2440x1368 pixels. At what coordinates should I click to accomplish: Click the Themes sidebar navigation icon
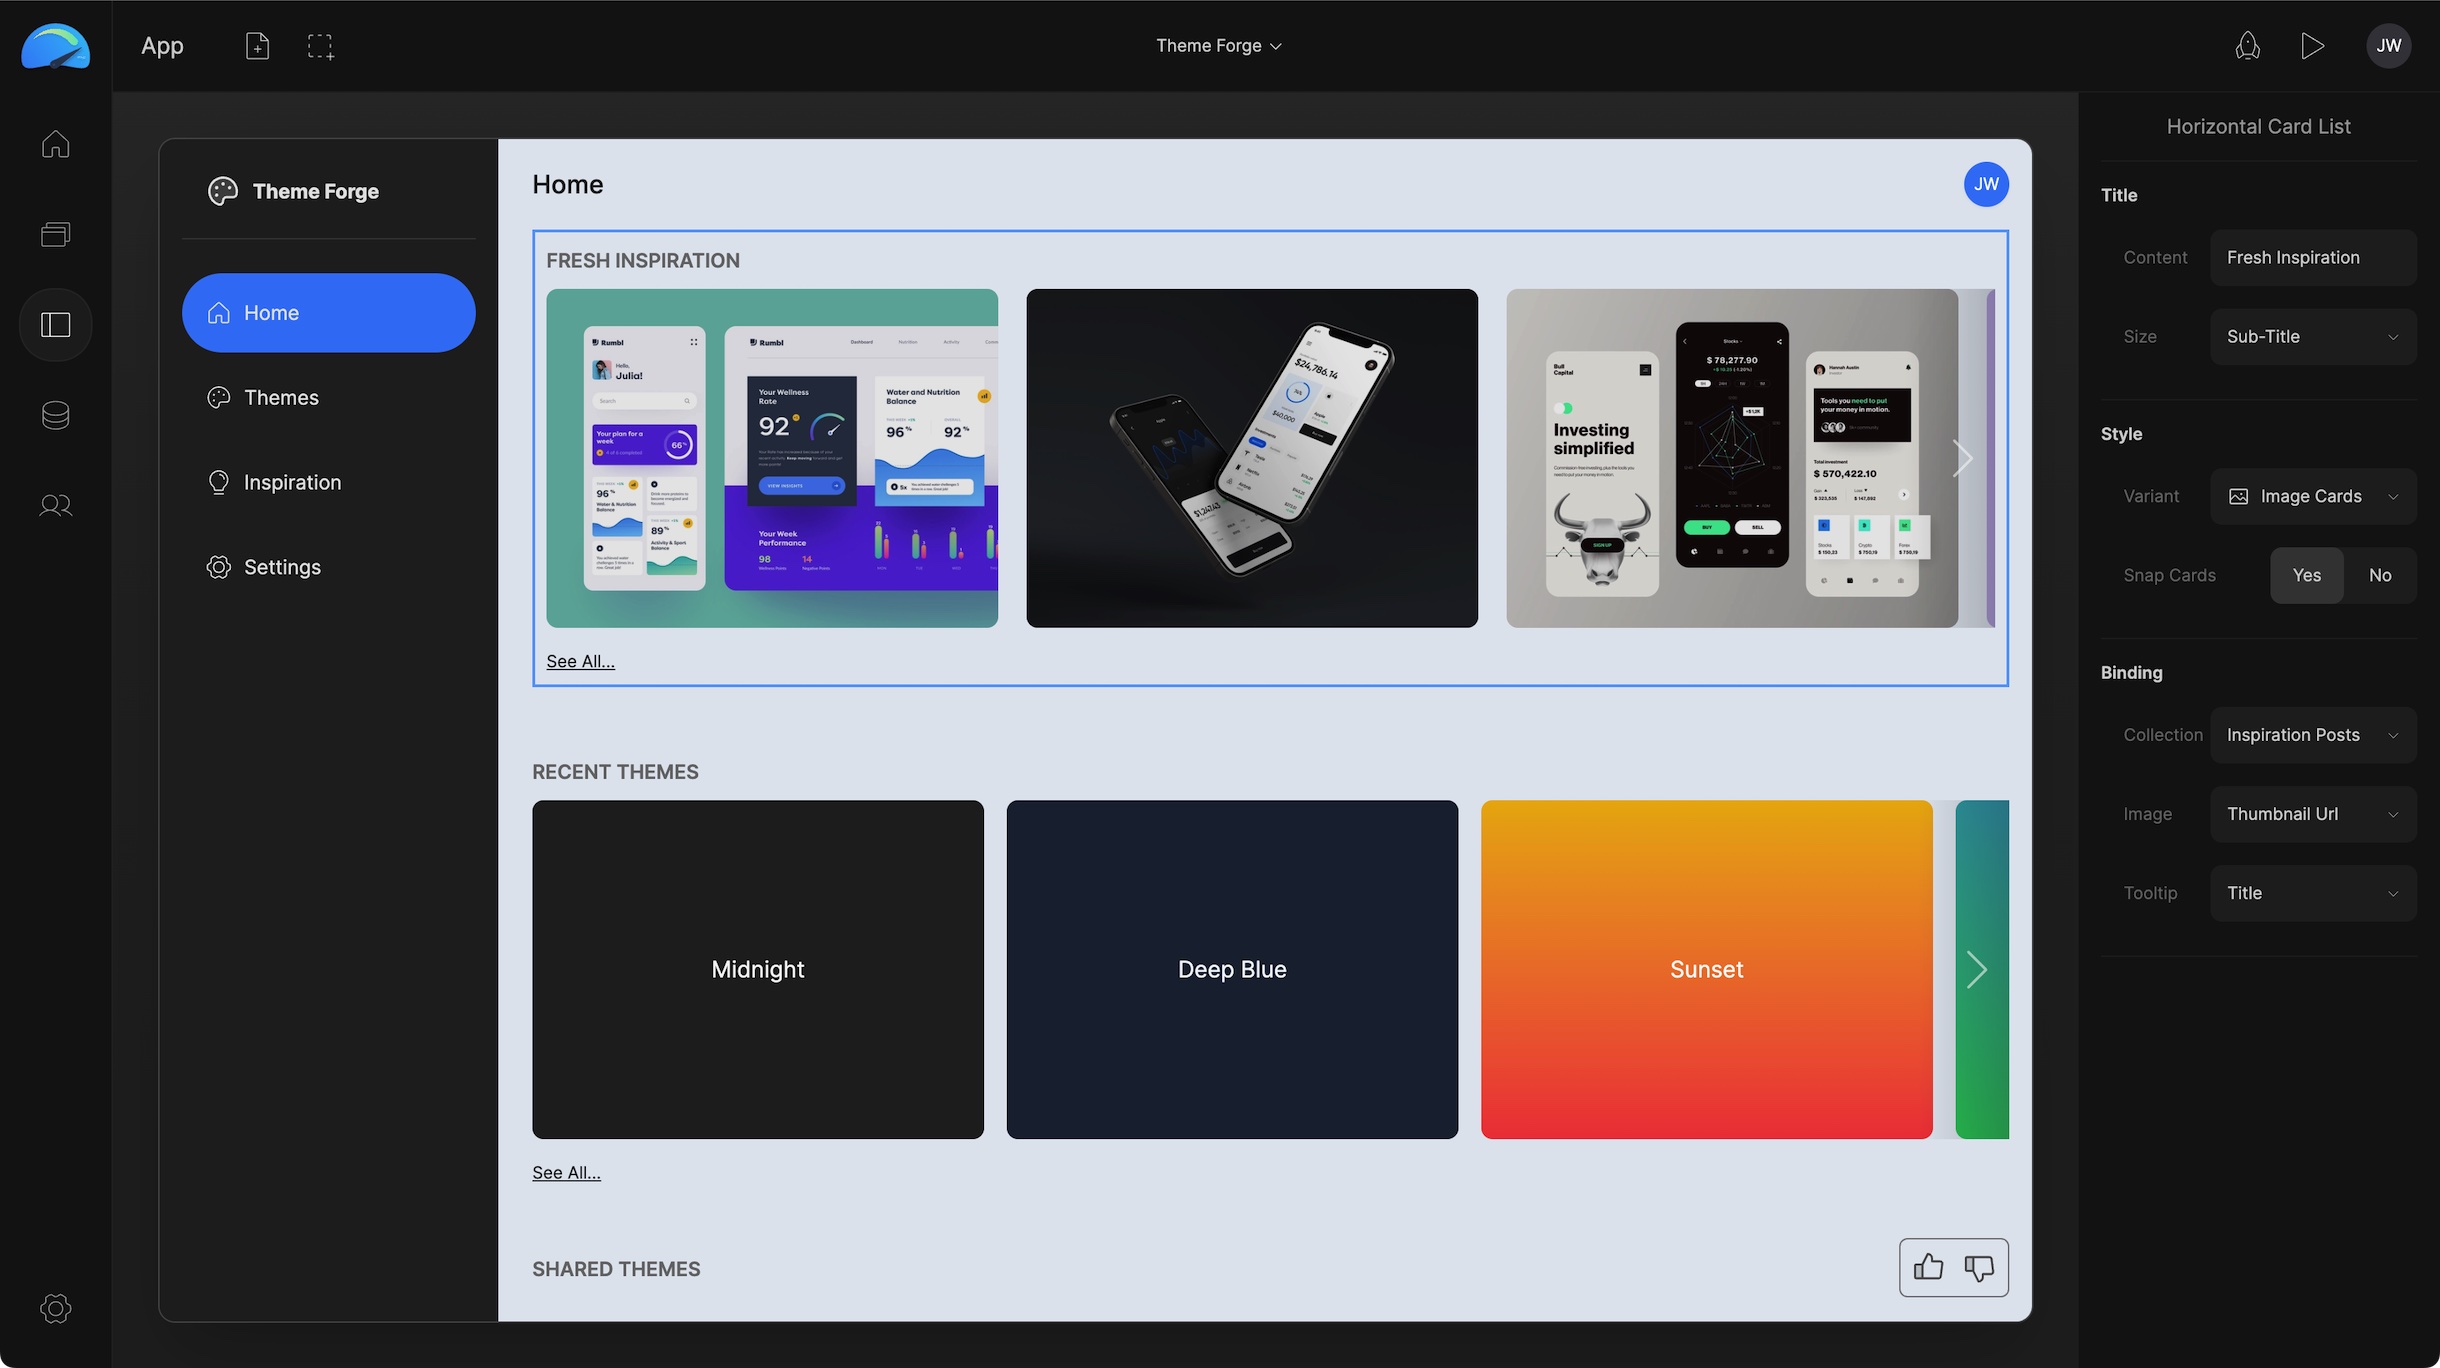pyautogui.click(x=218, y=397)
